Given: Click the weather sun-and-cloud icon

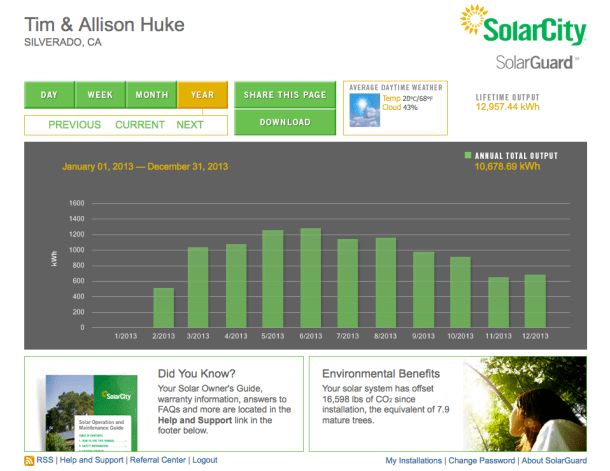Looking at the screenshot, I should (365, 110).
